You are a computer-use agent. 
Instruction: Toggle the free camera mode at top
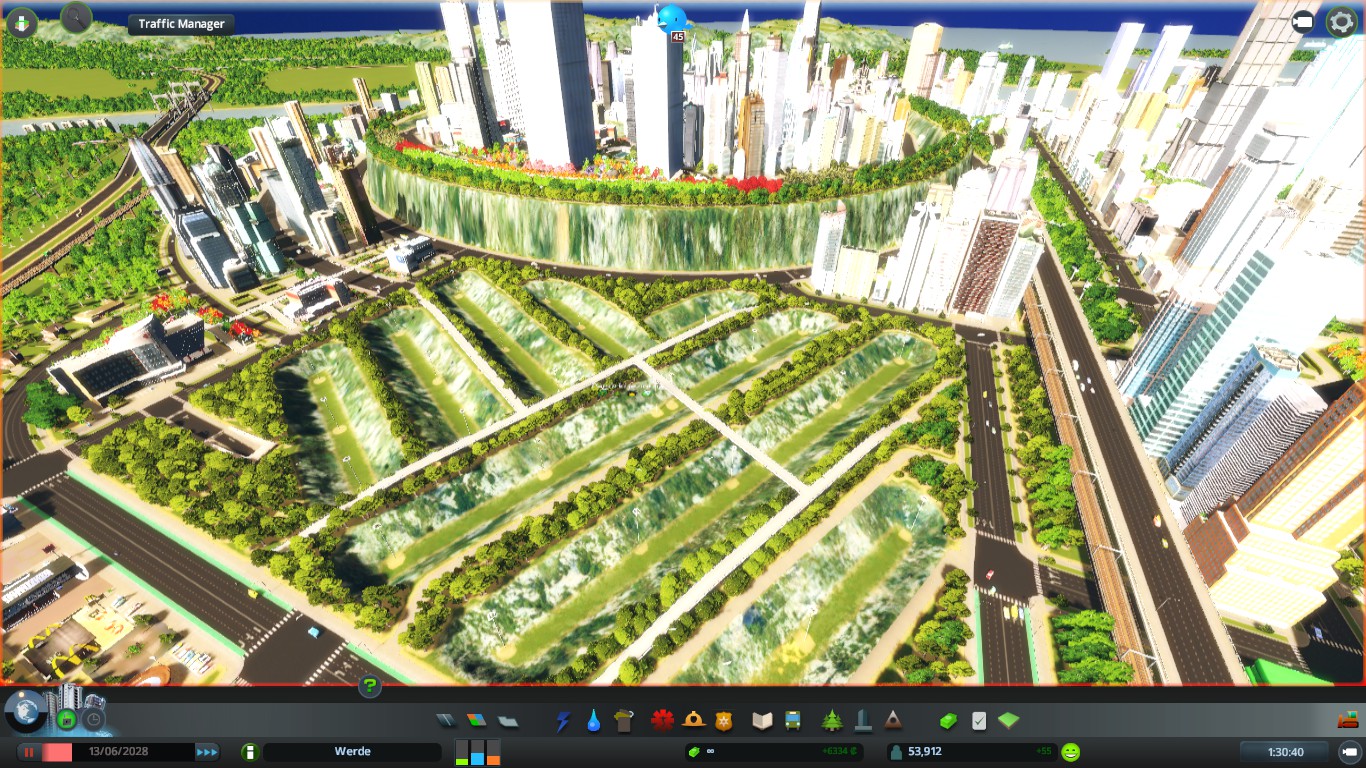point(1303,21)
